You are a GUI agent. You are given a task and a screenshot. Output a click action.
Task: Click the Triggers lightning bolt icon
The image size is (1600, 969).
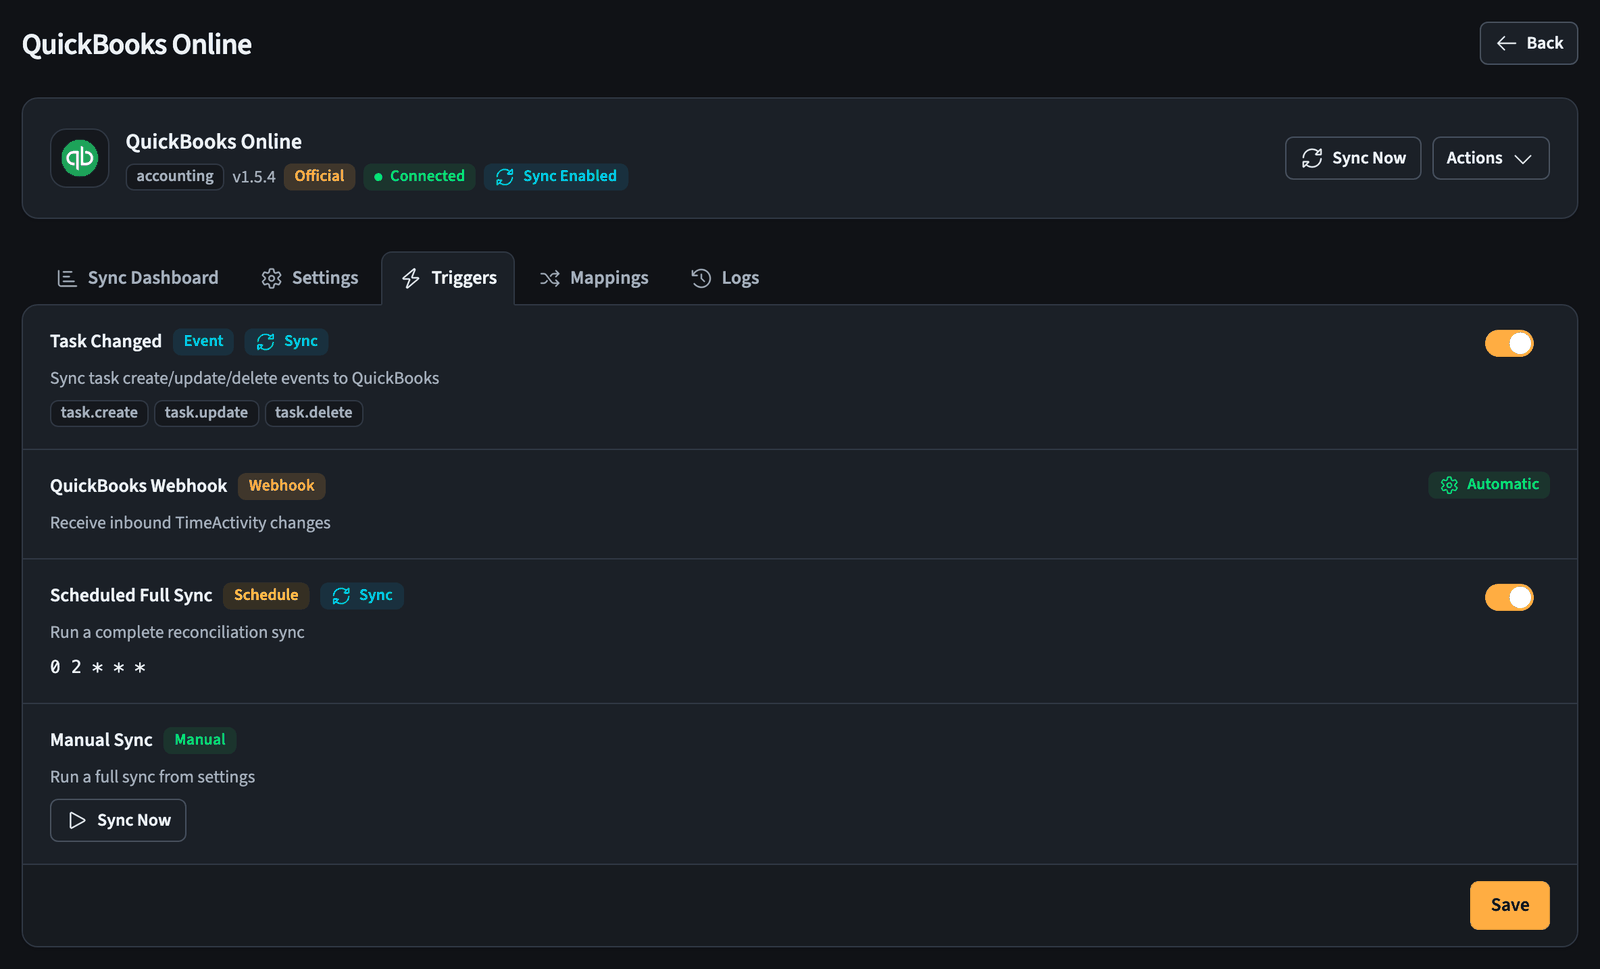pos(411,278)
